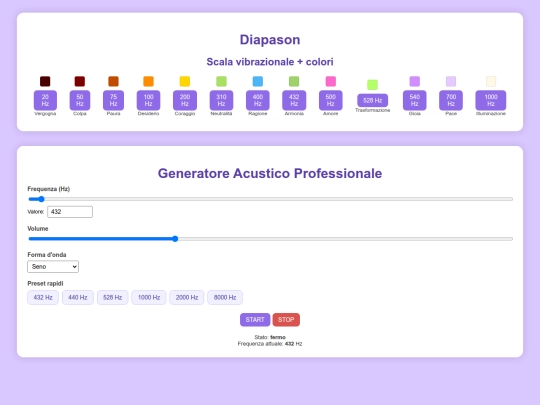540x405 pixels.
Task: Click the Volume slider handle
Action: click(x=175, y=239)
